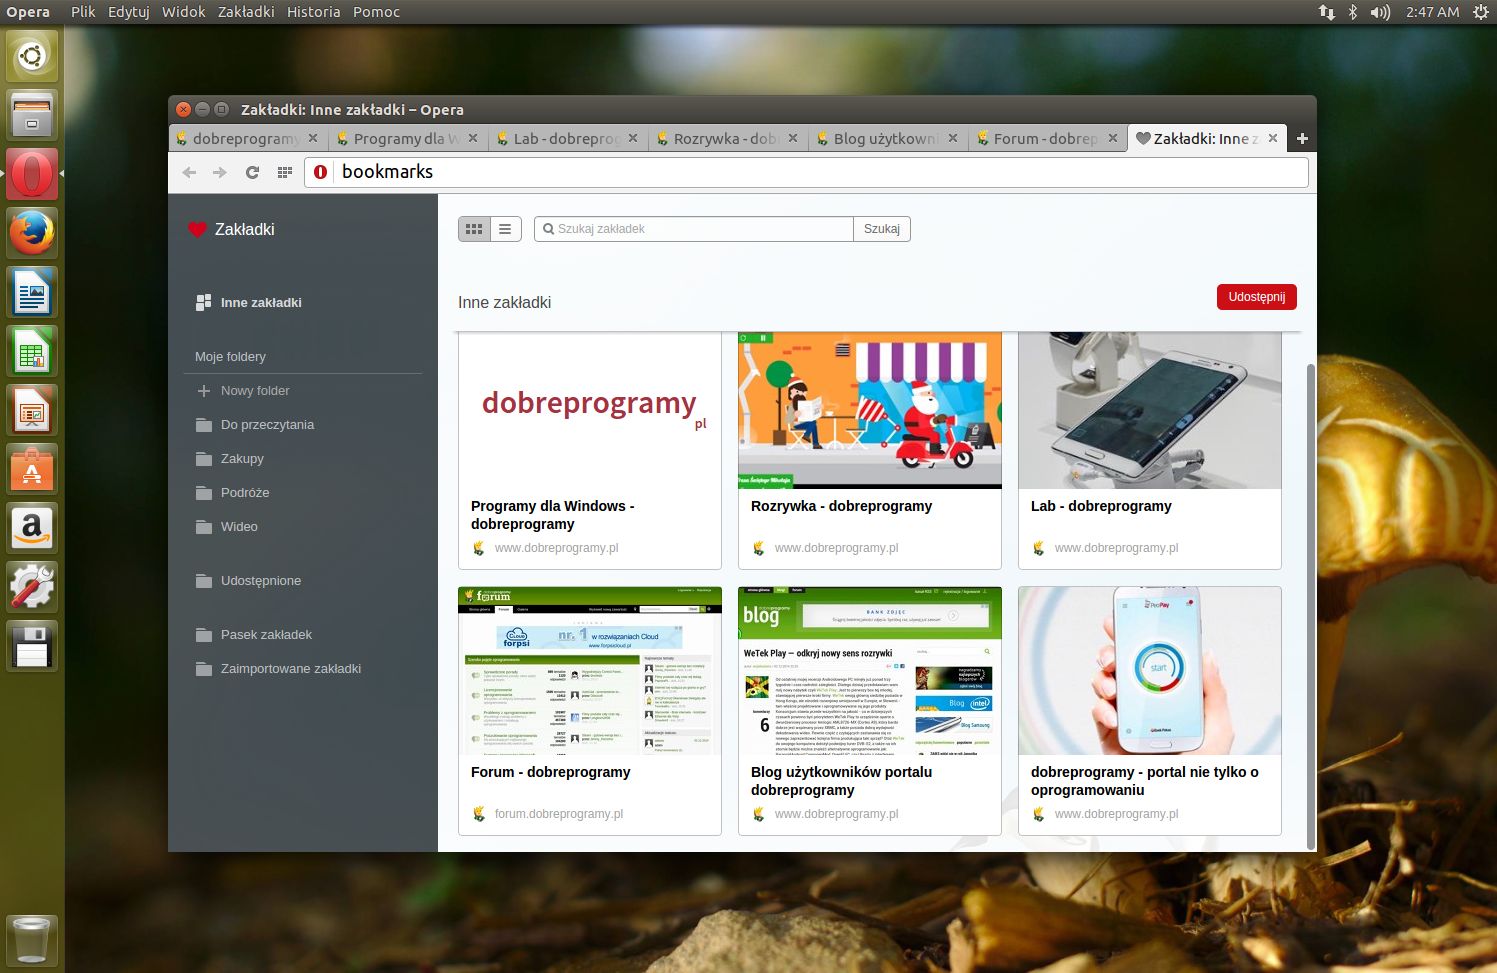Open the Zakładki menu

point(246,12)
